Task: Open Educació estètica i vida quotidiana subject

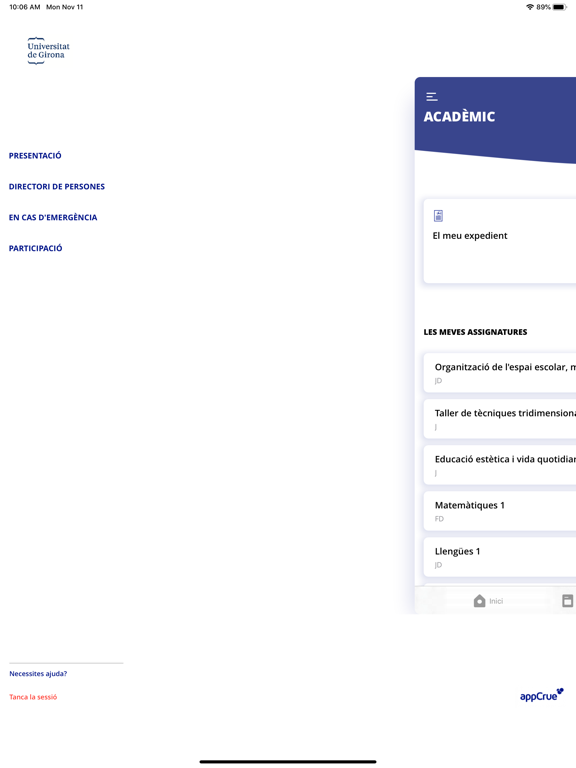Action: coord(500,465)
